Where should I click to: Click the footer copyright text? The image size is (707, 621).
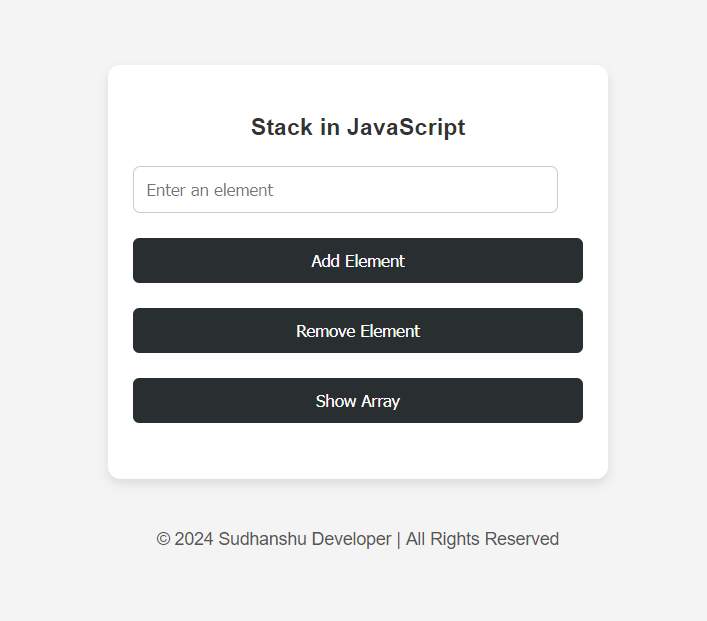click(358, 539)
